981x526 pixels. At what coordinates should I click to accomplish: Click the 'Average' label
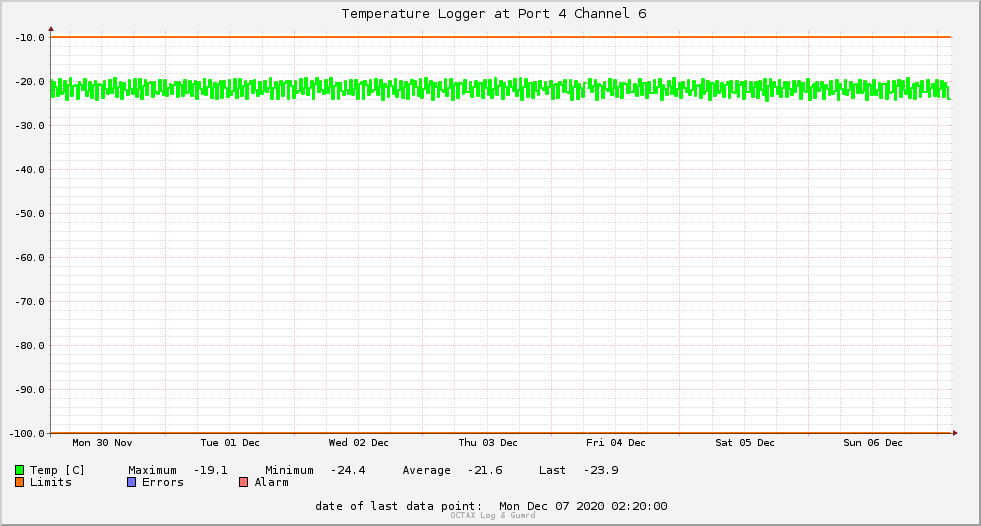pos(427,470)
